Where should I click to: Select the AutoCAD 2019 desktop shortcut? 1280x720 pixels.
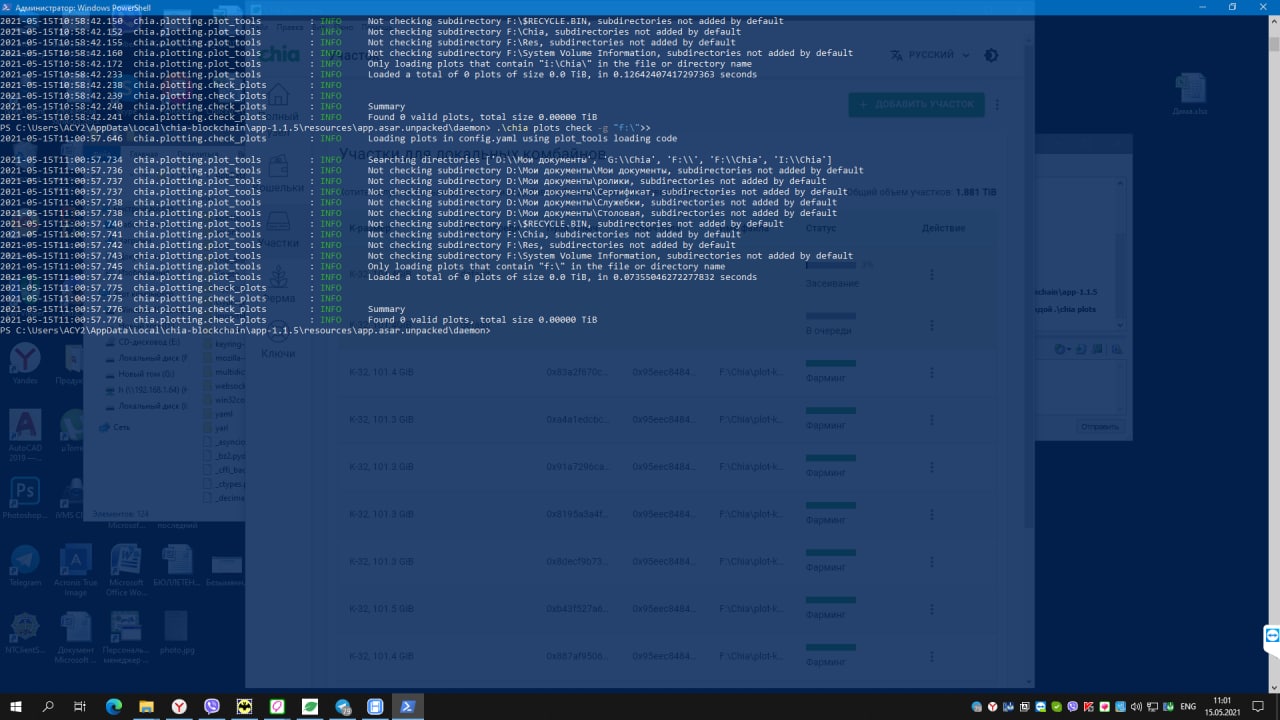click(x=25, y=435)
